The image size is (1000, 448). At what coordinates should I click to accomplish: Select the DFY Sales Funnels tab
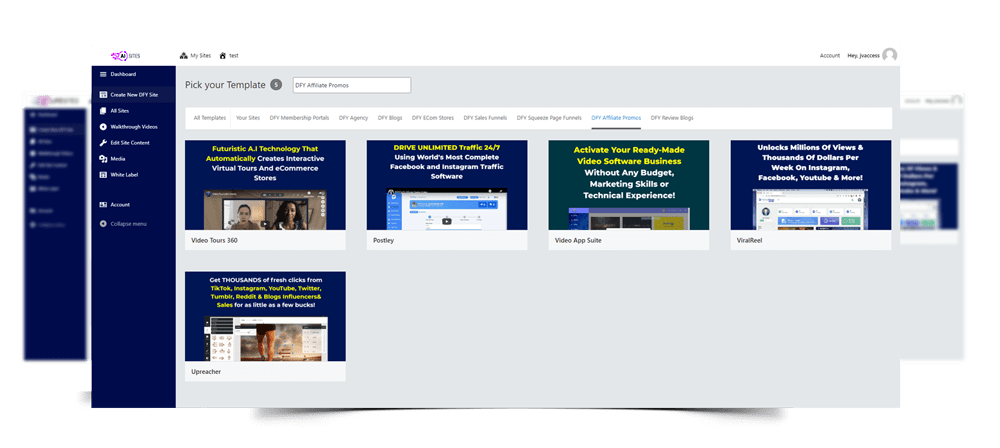click(485, 118)
